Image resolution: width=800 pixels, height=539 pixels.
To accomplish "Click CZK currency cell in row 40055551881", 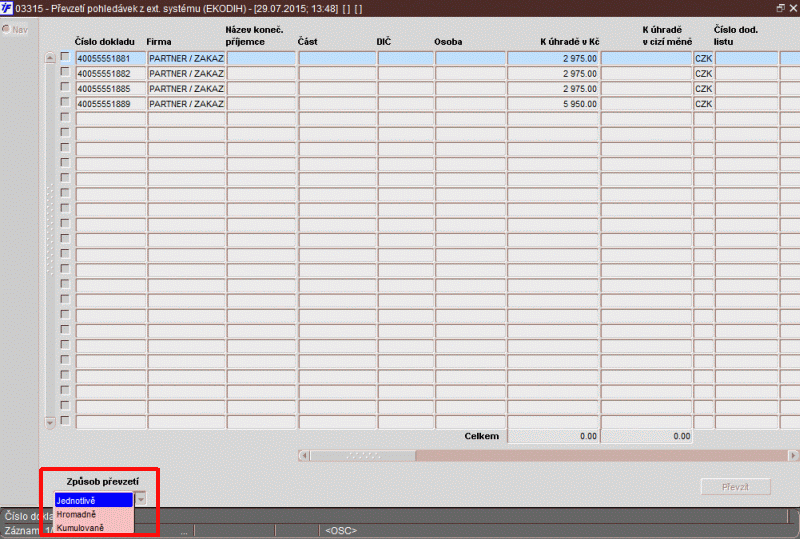I will pyautogui.click(x=704, y=59).
